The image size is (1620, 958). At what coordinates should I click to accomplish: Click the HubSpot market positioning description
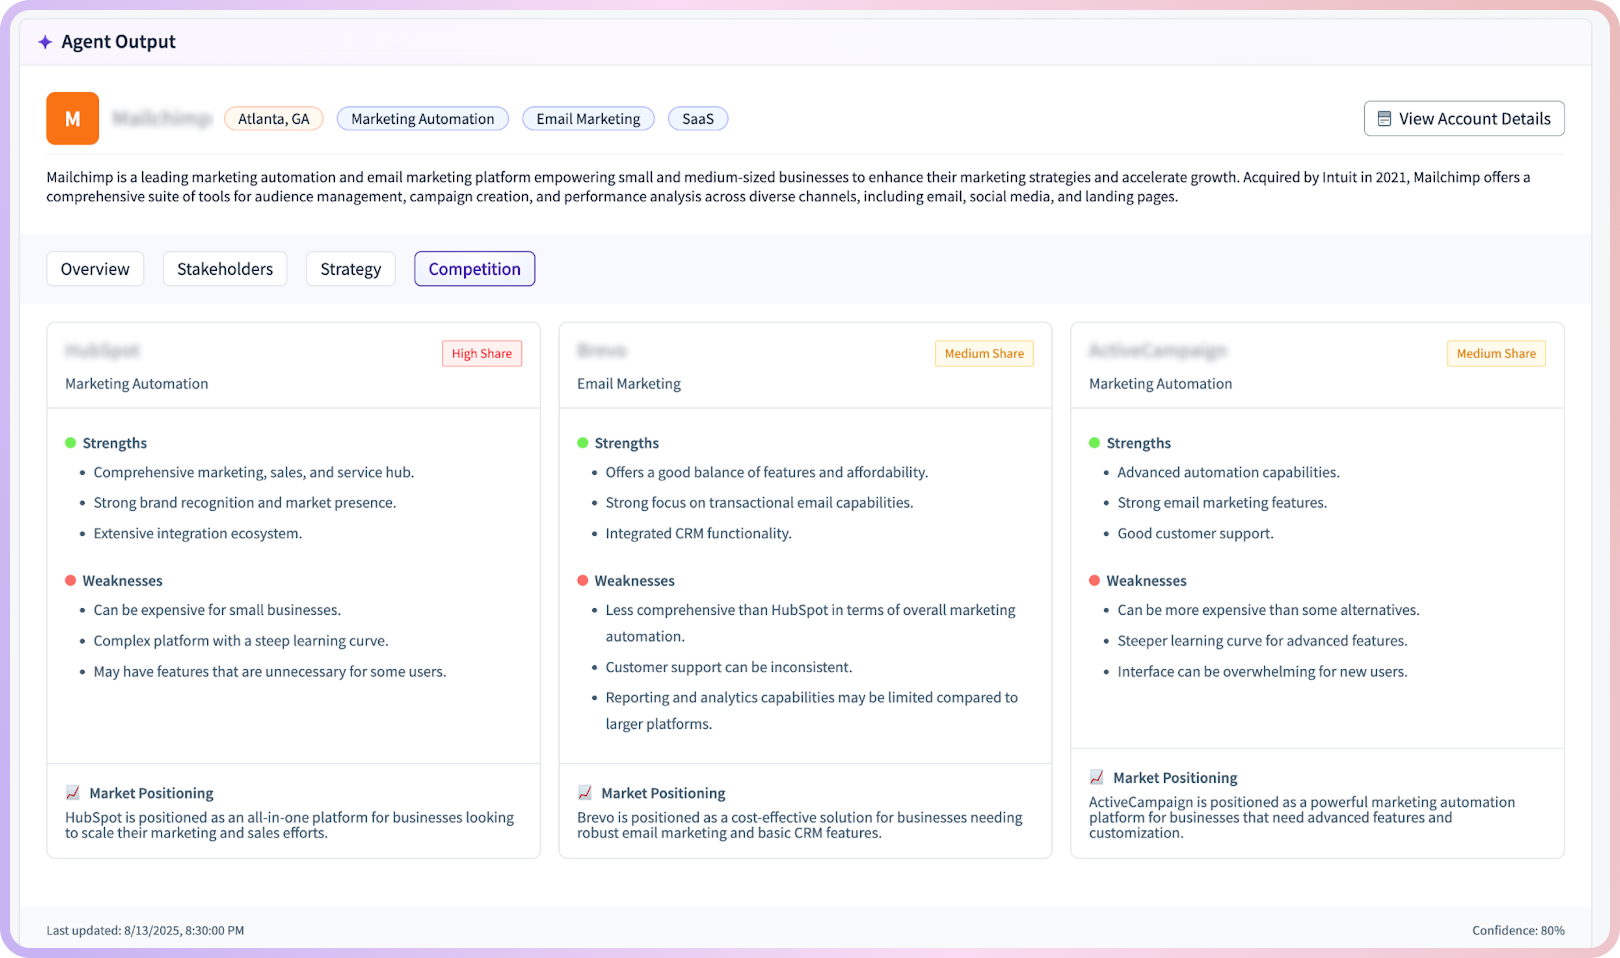(x=290, y=825)
